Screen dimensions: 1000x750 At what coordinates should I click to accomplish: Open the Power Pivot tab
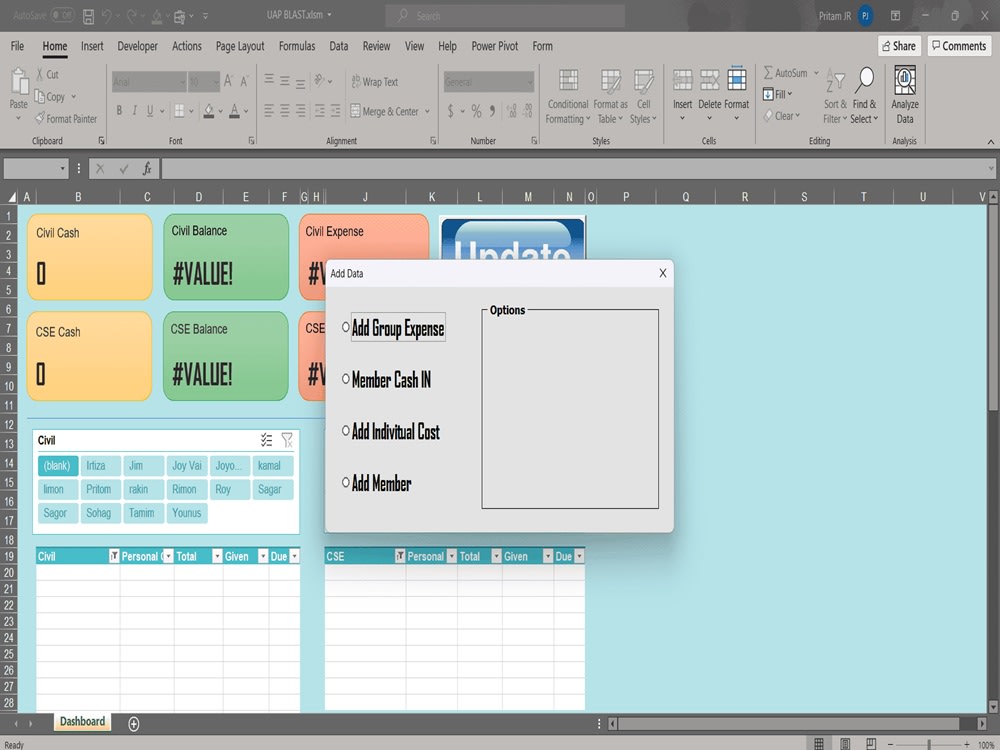(x=488, y=46)
